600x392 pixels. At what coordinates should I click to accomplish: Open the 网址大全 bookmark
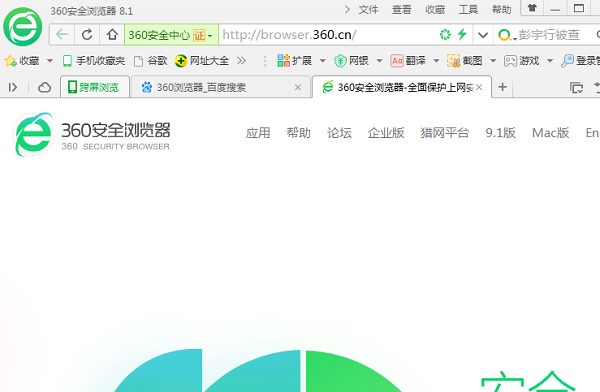tap(202, 60)
